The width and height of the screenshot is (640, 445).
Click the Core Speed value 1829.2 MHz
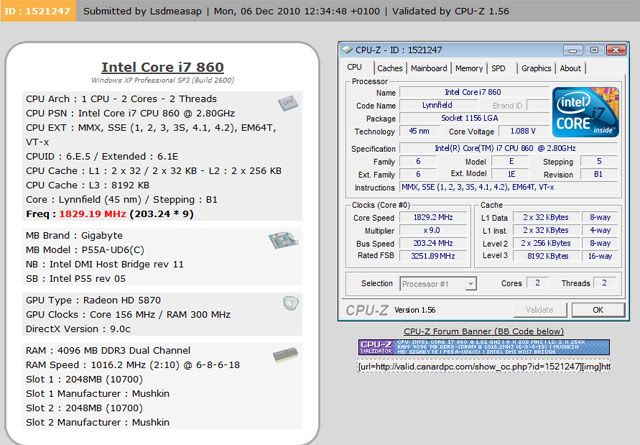tap(433, 217)
